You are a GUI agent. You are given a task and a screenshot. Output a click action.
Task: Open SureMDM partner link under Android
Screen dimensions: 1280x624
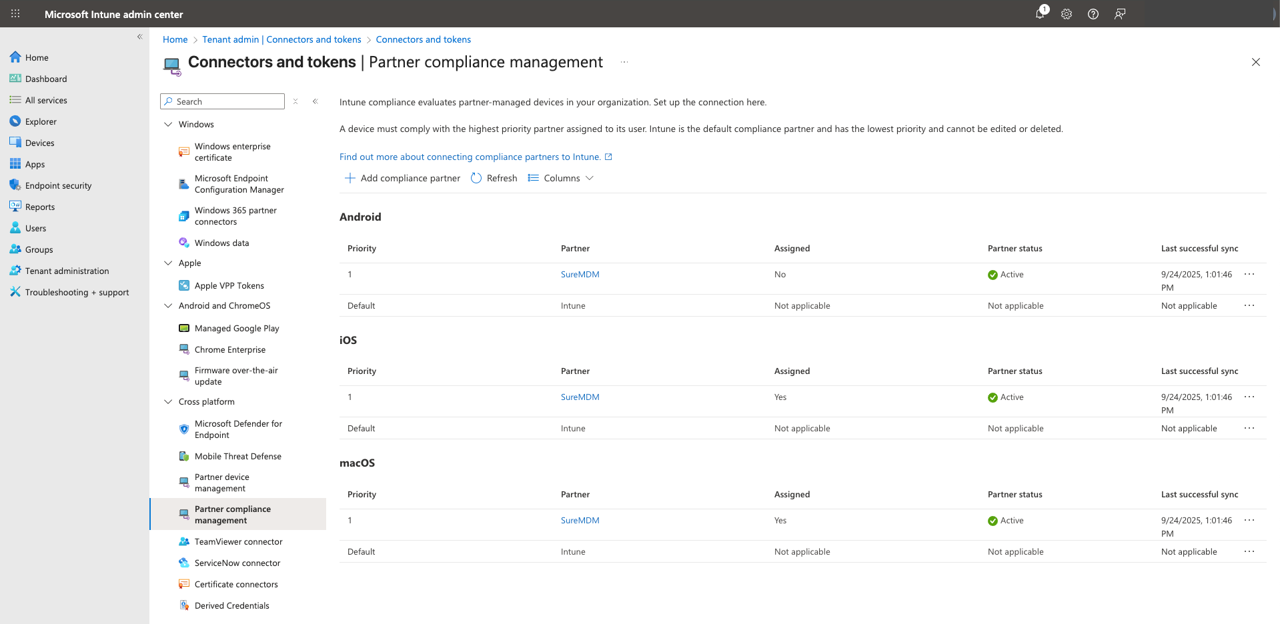[x=580, y=274]
